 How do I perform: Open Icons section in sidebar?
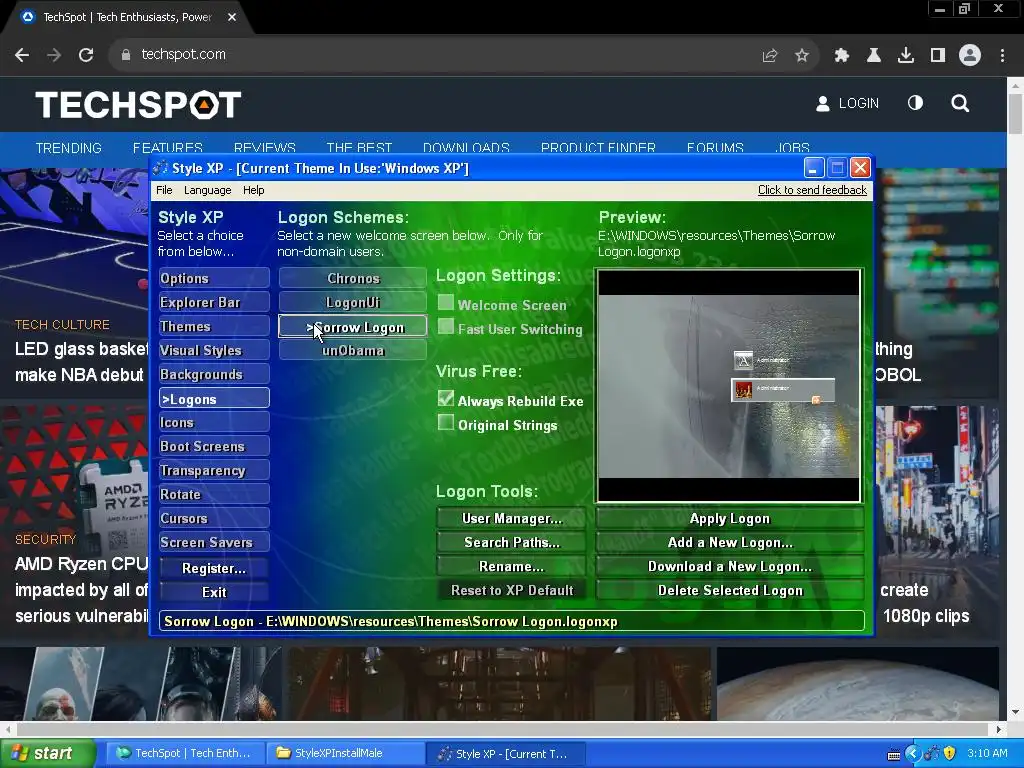[214, 423]
